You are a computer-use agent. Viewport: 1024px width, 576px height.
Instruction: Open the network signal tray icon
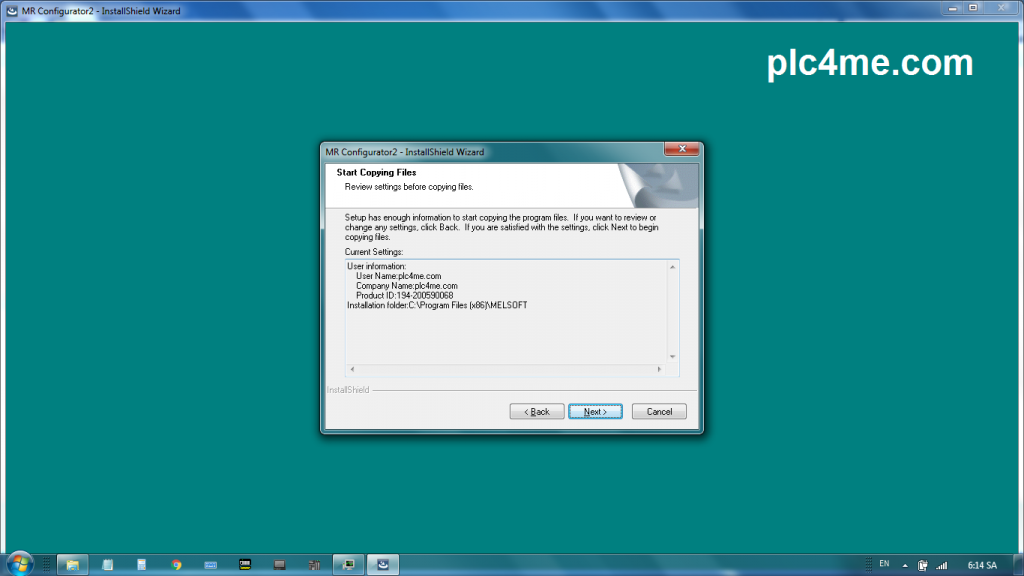[941, 565]
